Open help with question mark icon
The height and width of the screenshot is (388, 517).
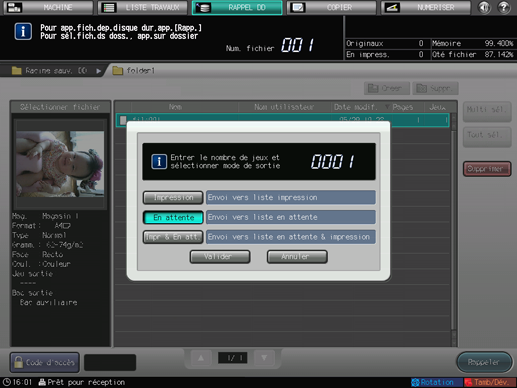pos(504,7)
